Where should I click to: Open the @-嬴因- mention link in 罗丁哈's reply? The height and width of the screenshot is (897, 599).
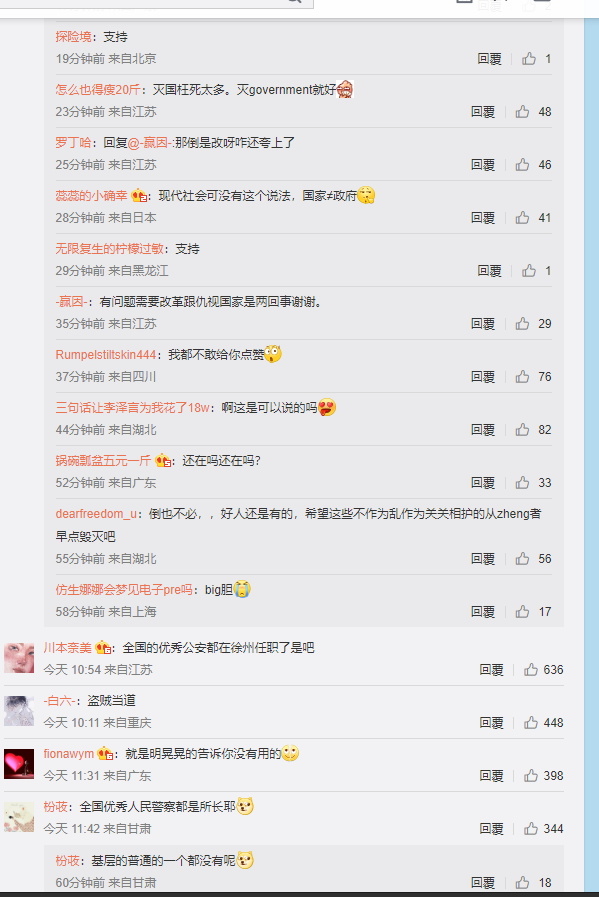click(x=150, y=142)
